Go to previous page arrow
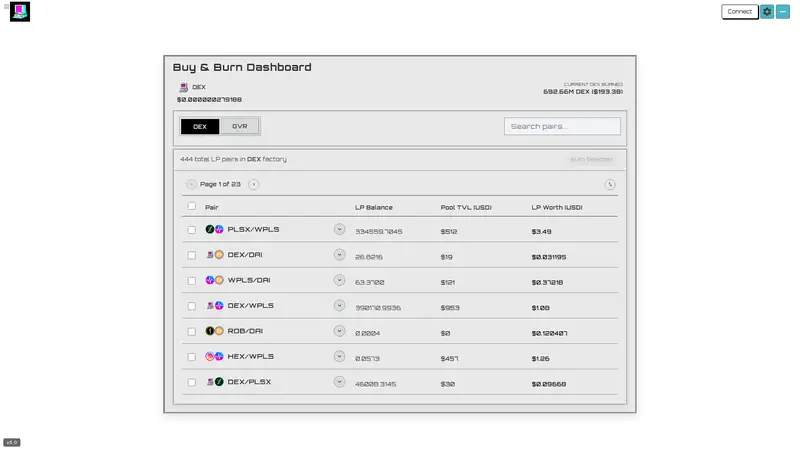 click(x=191, y=185)
